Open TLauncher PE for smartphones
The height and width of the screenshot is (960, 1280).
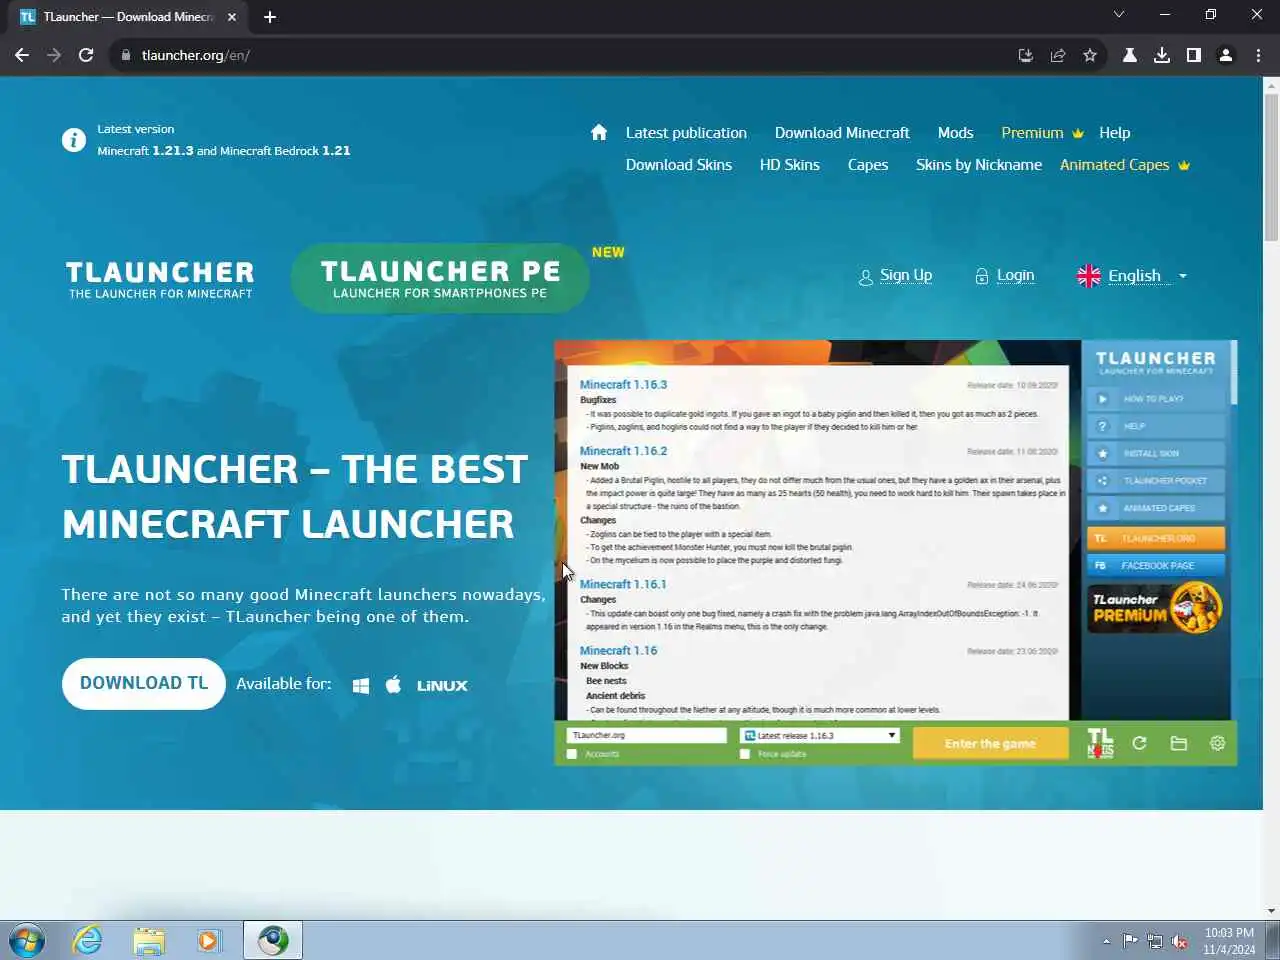(x=440, y=278)
